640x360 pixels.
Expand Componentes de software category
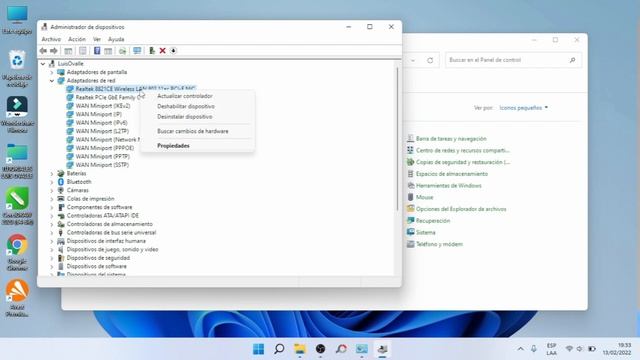52,207
